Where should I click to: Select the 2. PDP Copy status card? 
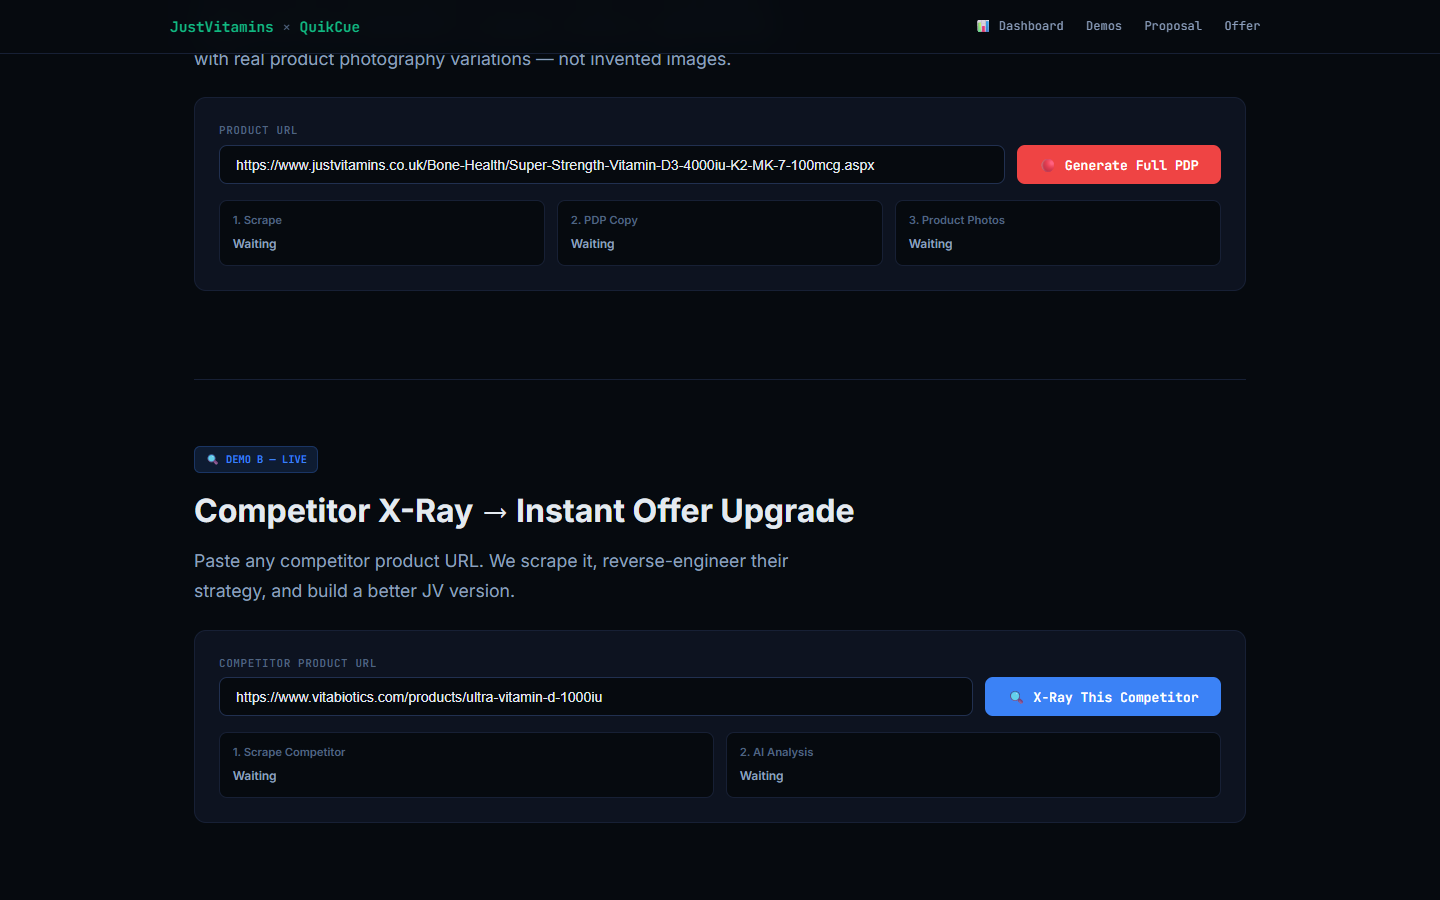point(719,233)
